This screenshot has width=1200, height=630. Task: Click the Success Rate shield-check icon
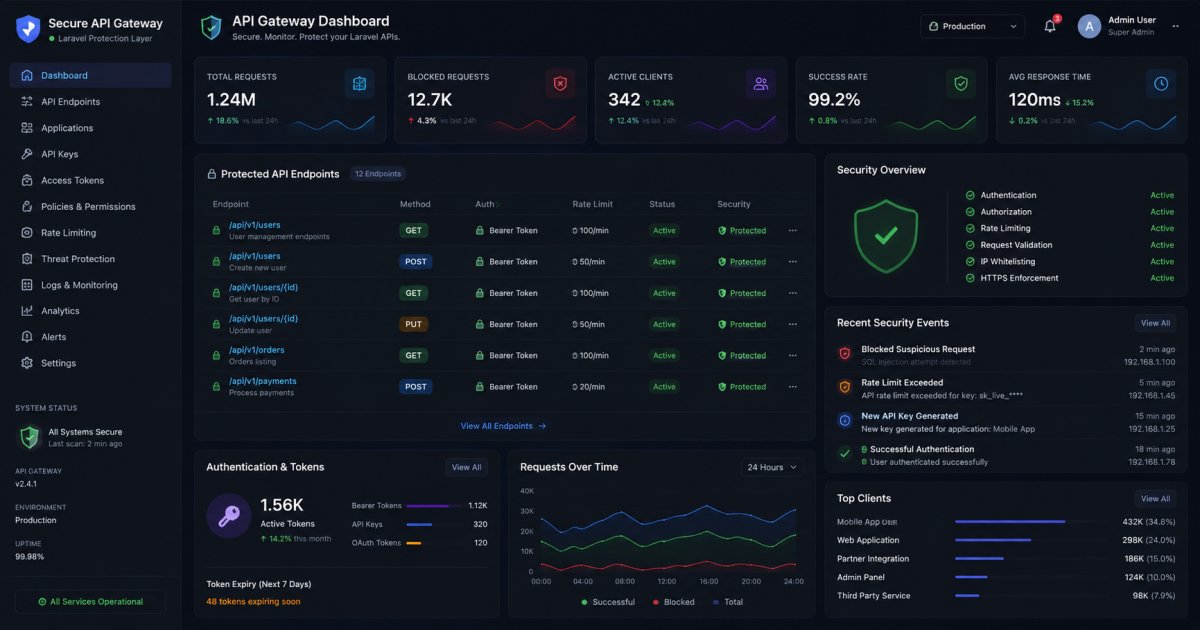pos(961,84)
